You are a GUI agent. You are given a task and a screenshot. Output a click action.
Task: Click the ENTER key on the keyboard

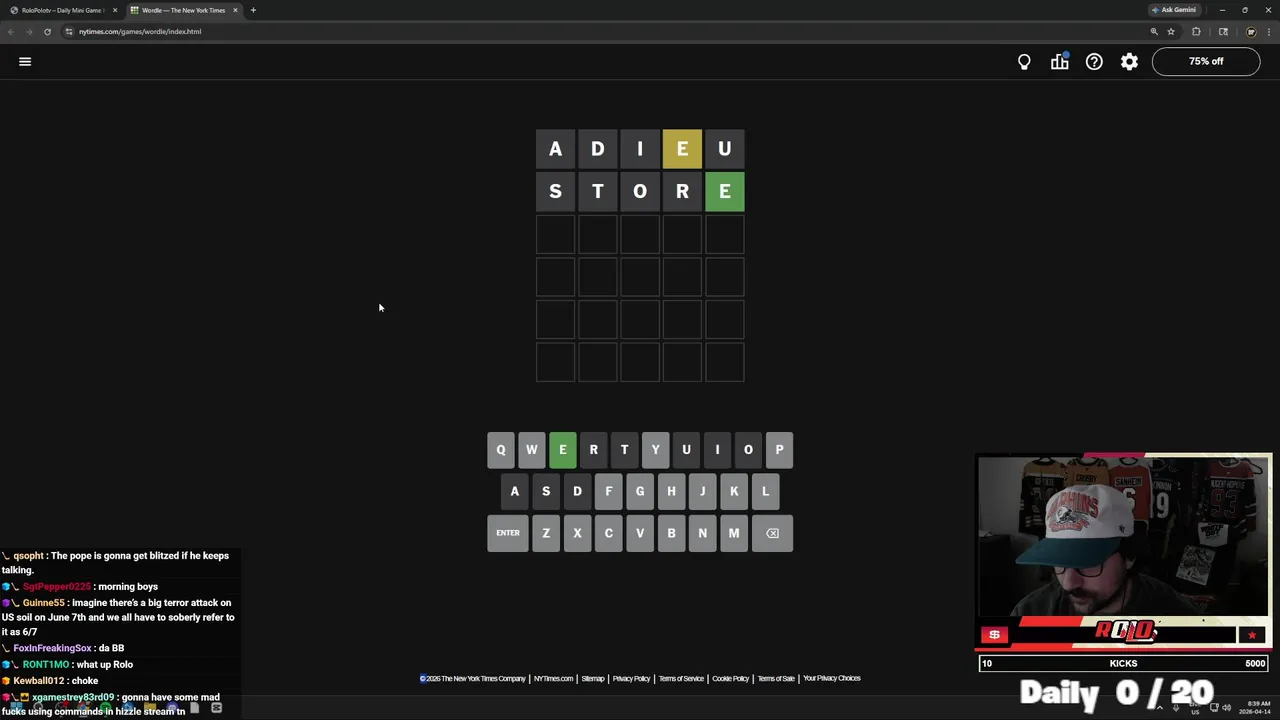[508, 533]
